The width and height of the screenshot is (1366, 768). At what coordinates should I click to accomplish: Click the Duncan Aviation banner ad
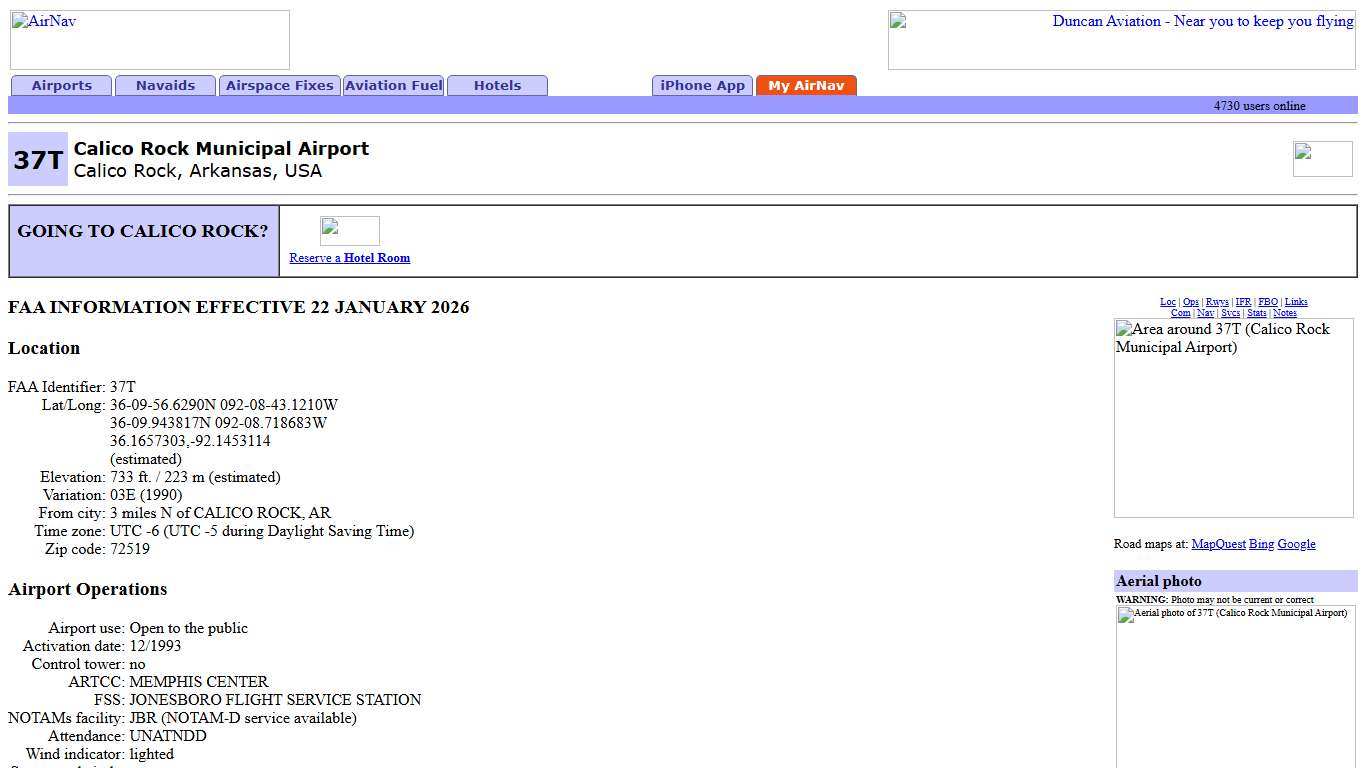[x=1121, y=40]
